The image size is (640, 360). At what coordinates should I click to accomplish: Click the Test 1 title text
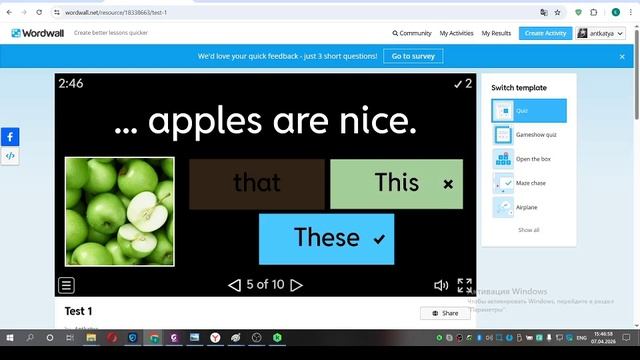(78, 311)
